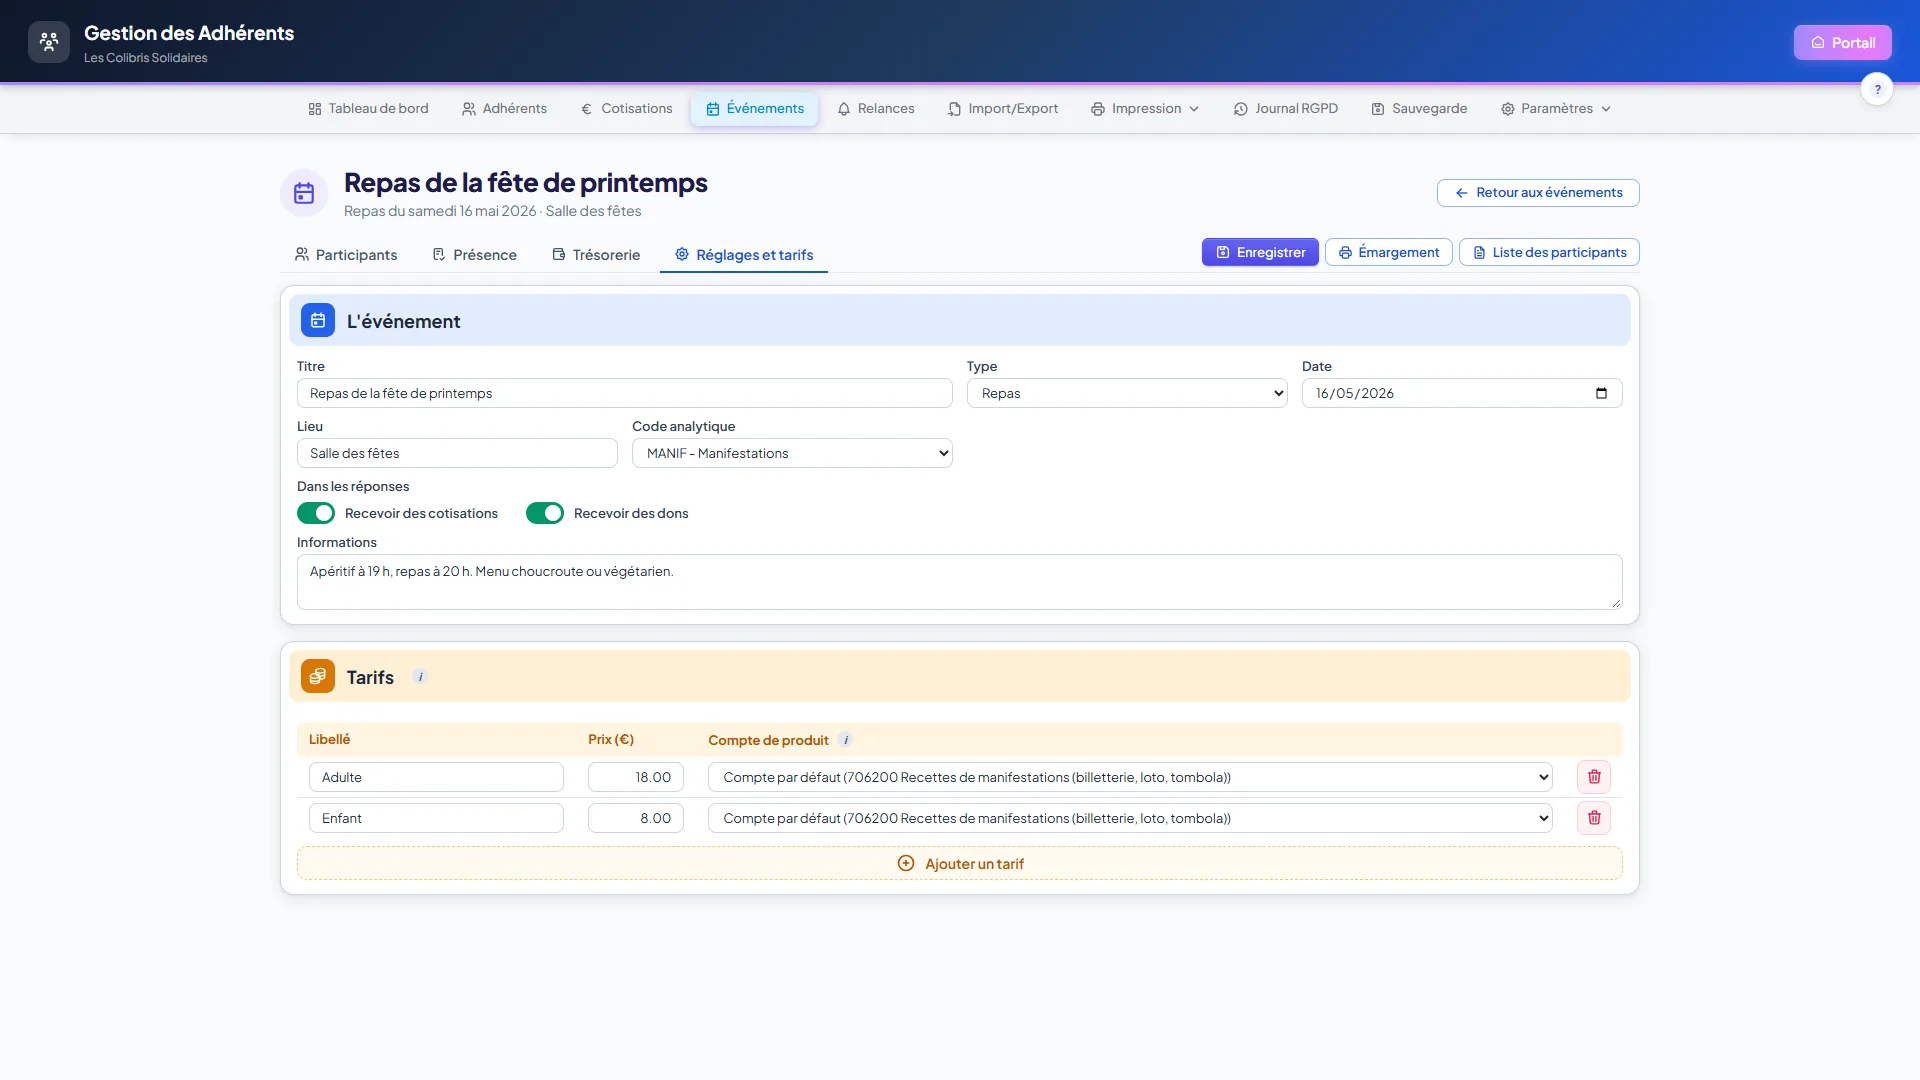Delete the Enfant tarif row
1920x1080 pixels.
1594,818
